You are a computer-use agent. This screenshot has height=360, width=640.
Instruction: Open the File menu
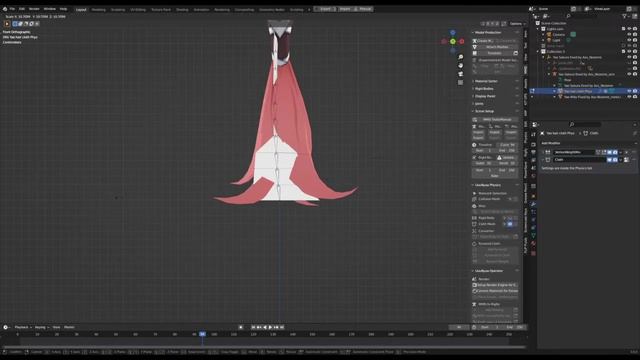[12, 9]
